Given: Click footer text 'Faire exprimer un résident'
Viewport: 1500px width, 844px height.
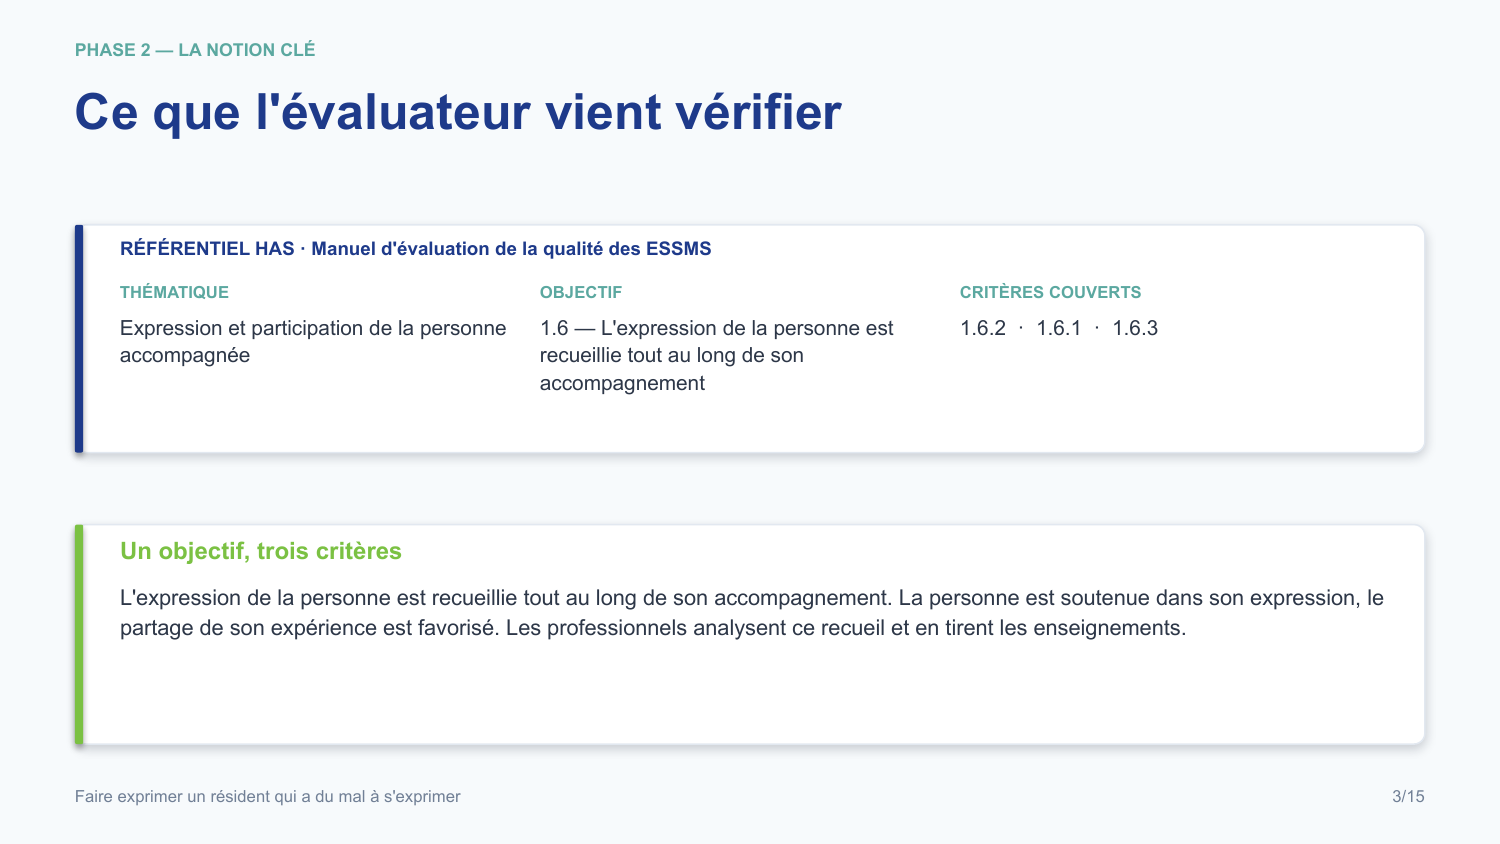Looking at the screenshot, I should [268, 797].
